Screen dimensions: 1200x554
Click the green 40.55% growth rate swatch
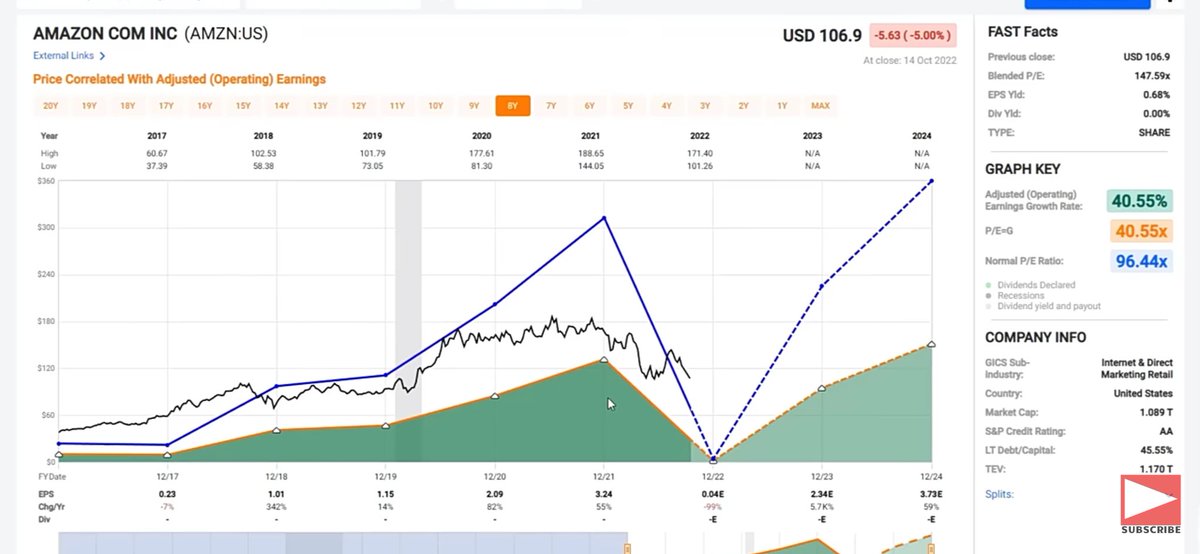click(1139, 201)
